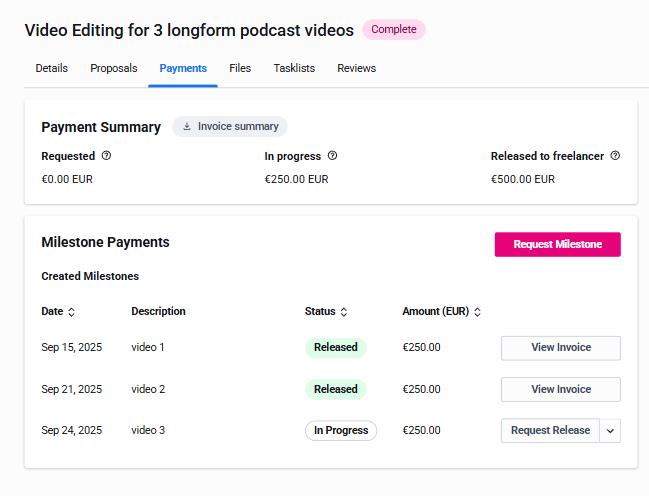Viewport: 649px width, 496px height.
Task: Go to the Tasklists tab
Action: coord(294,68)
